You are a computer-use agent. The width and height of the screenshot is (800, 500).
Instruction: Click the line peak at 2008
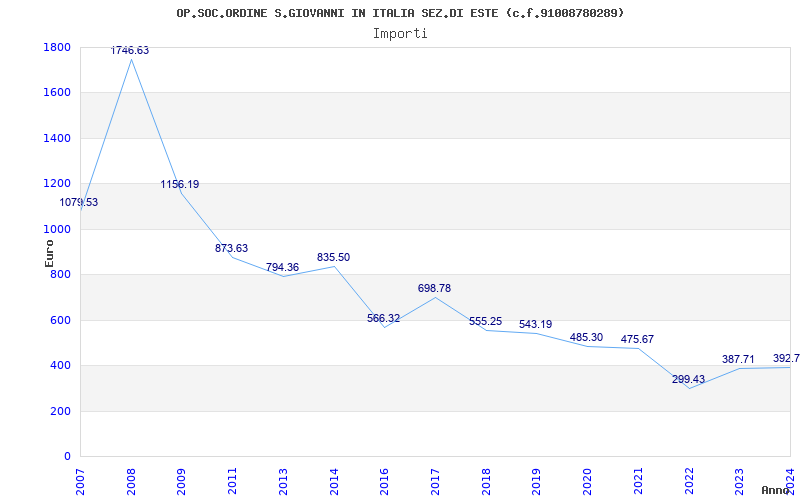point(131,60)
